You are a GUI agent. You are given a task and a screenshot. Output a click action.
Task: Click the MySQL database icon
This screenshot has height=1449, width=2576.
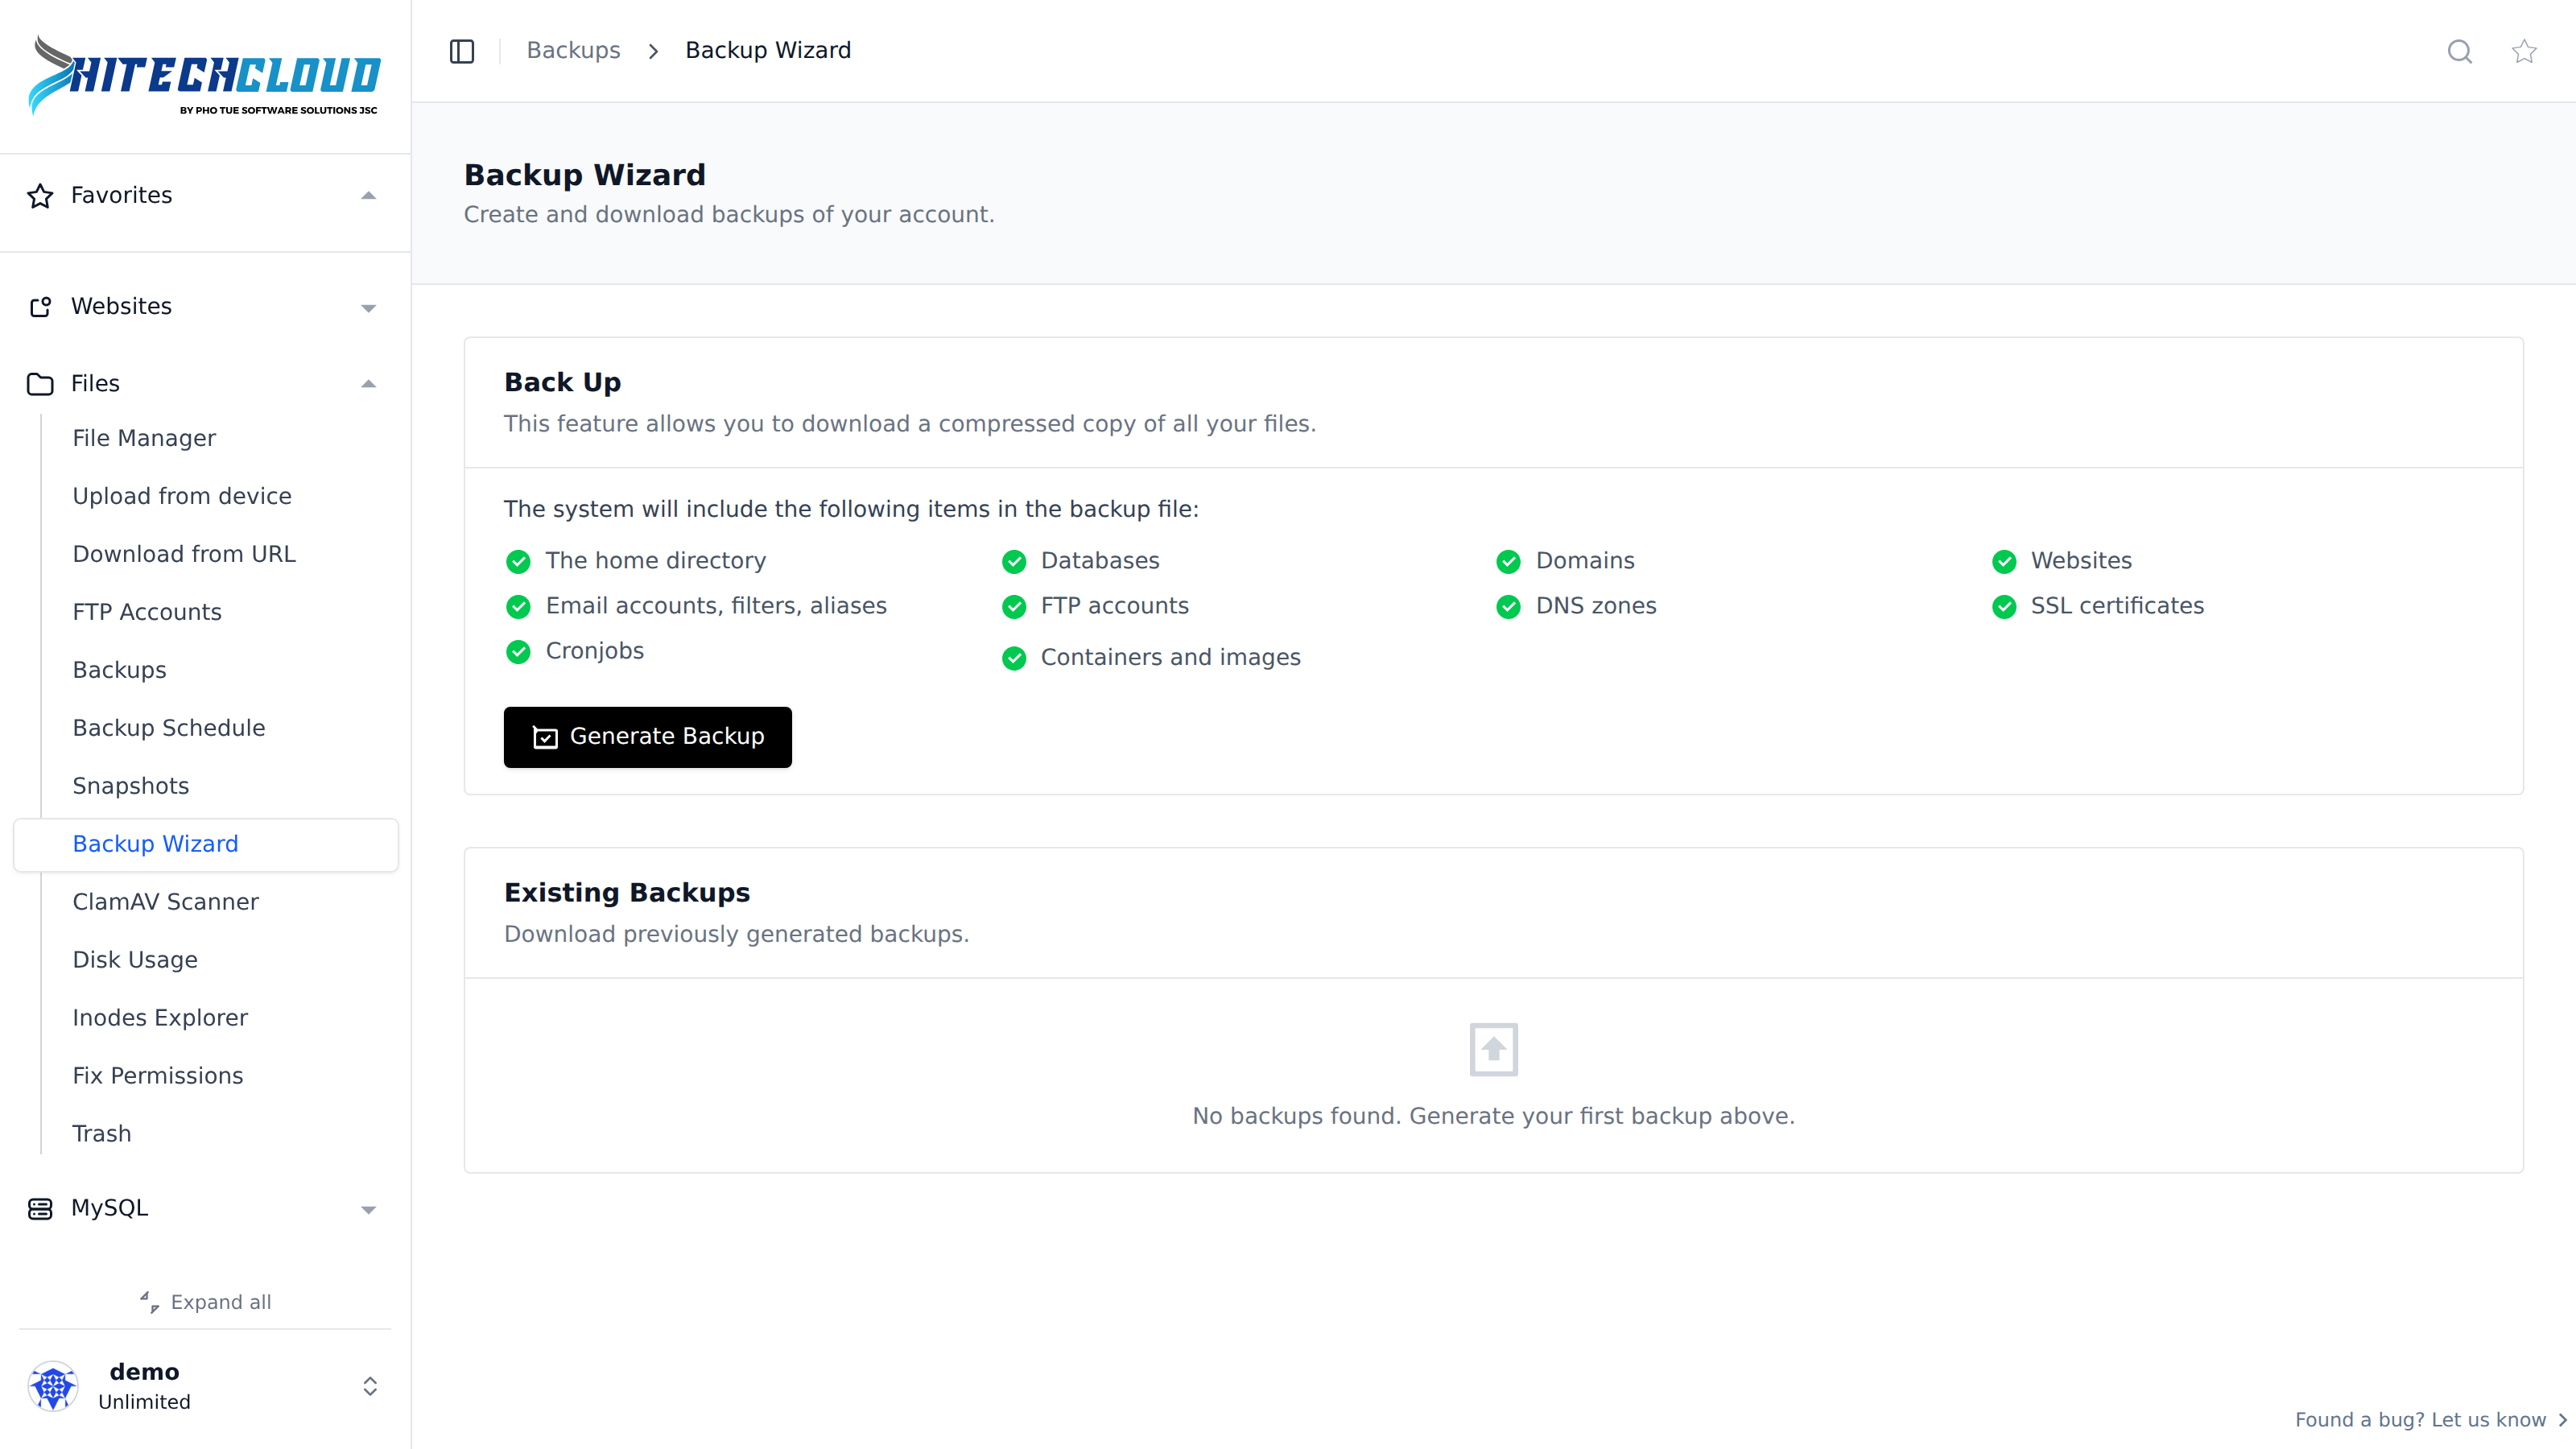point(40,1209)
